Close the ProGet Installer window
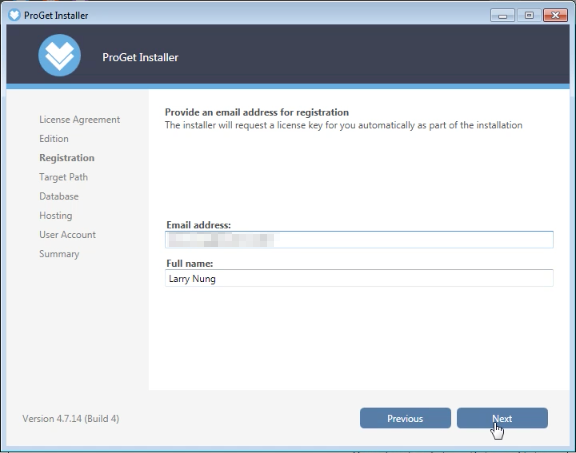 tap(555, 15)
